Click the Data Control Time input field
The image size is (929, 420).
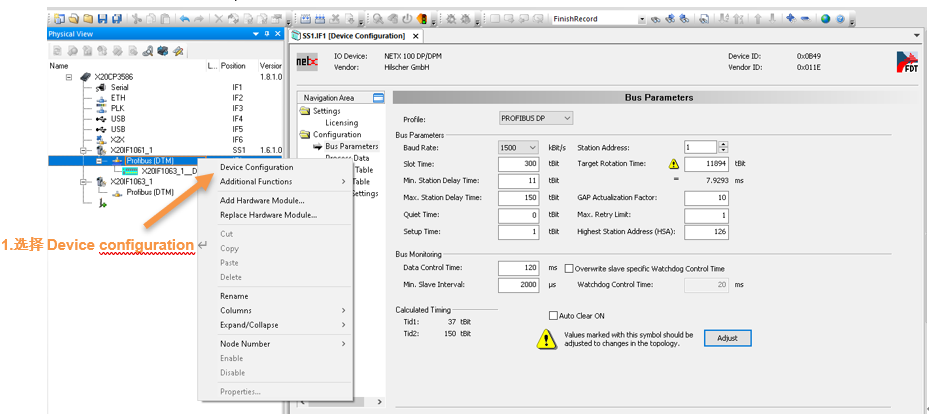[518, 268]
